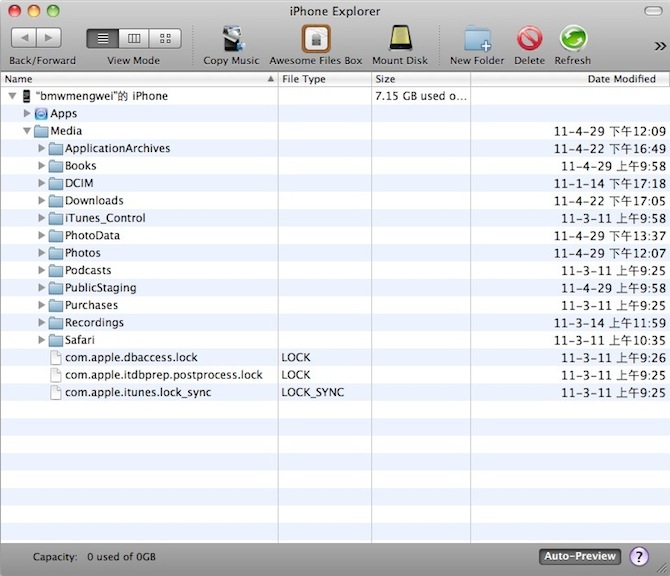Select the com.apple.dbaccess.lock file icon
This screenshot has height=576, width=670.
pos(56,357)
